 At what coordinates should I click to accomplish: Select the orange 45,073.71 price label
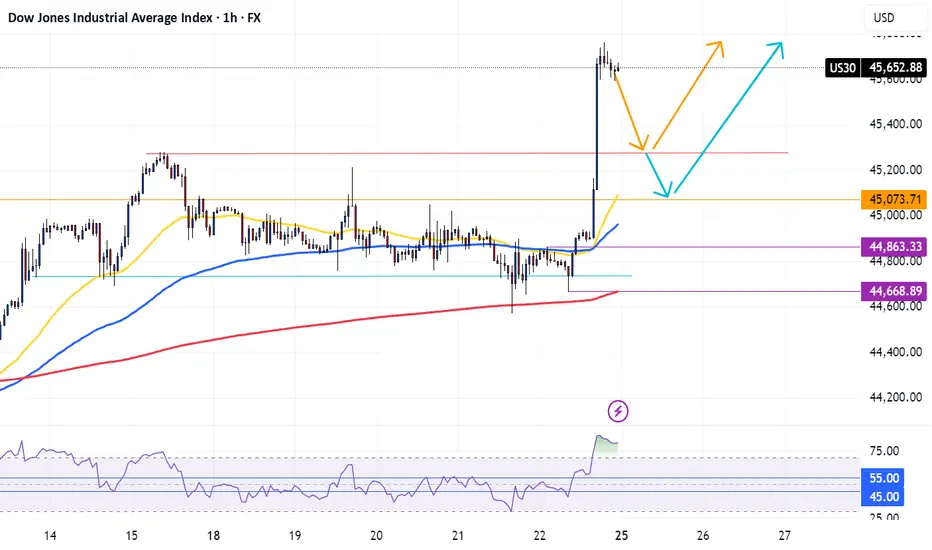coord(893,199)
